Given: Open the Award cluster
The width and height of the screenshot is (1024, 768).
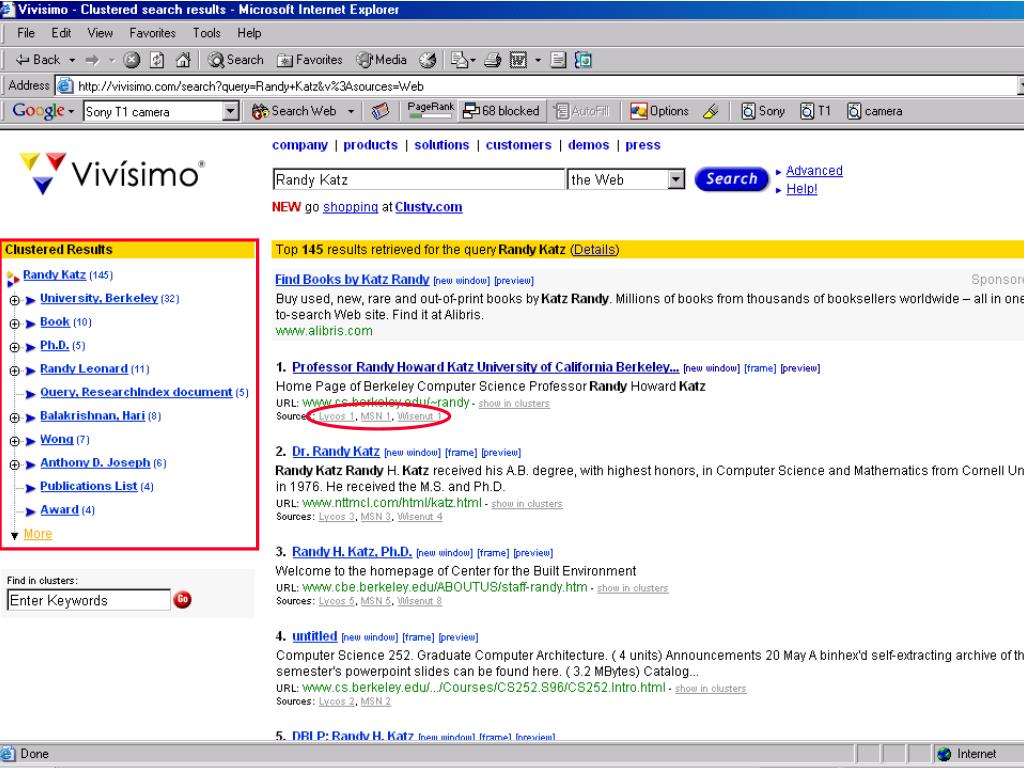Looking at the screenshot, I should (x=59, y=509).
